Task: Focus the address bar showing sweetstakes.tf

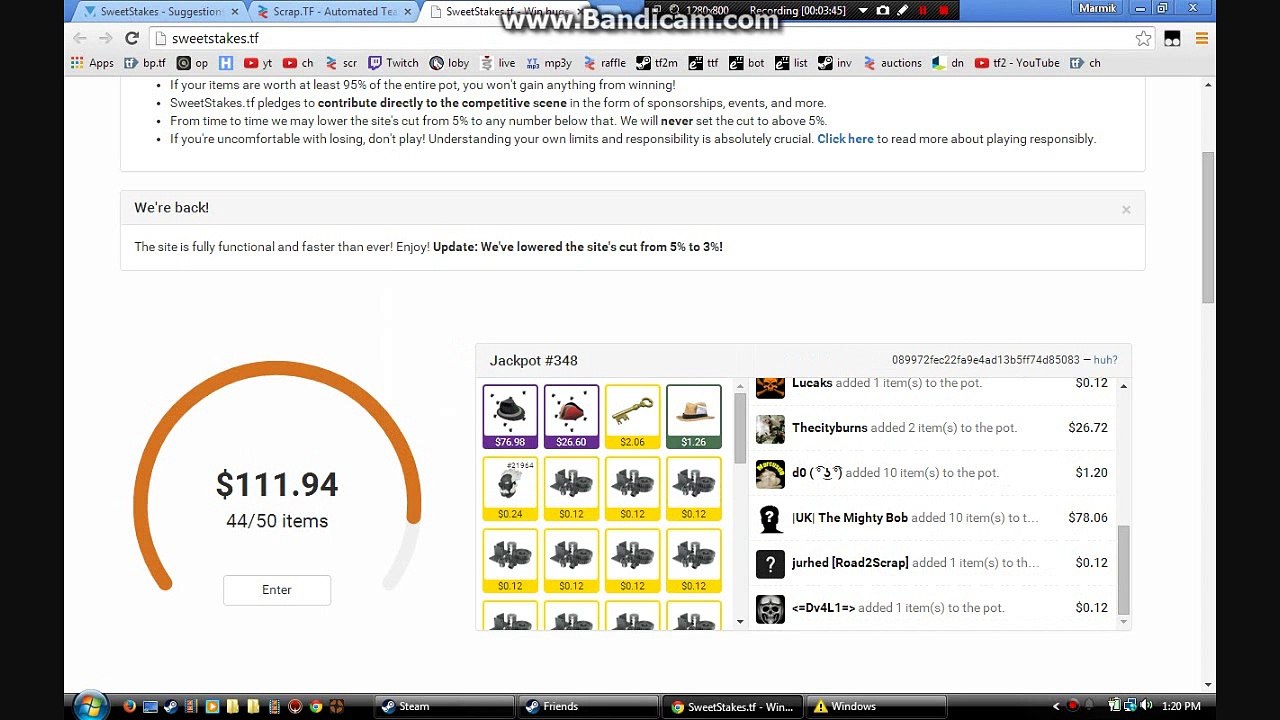Action: click(640, 38)
